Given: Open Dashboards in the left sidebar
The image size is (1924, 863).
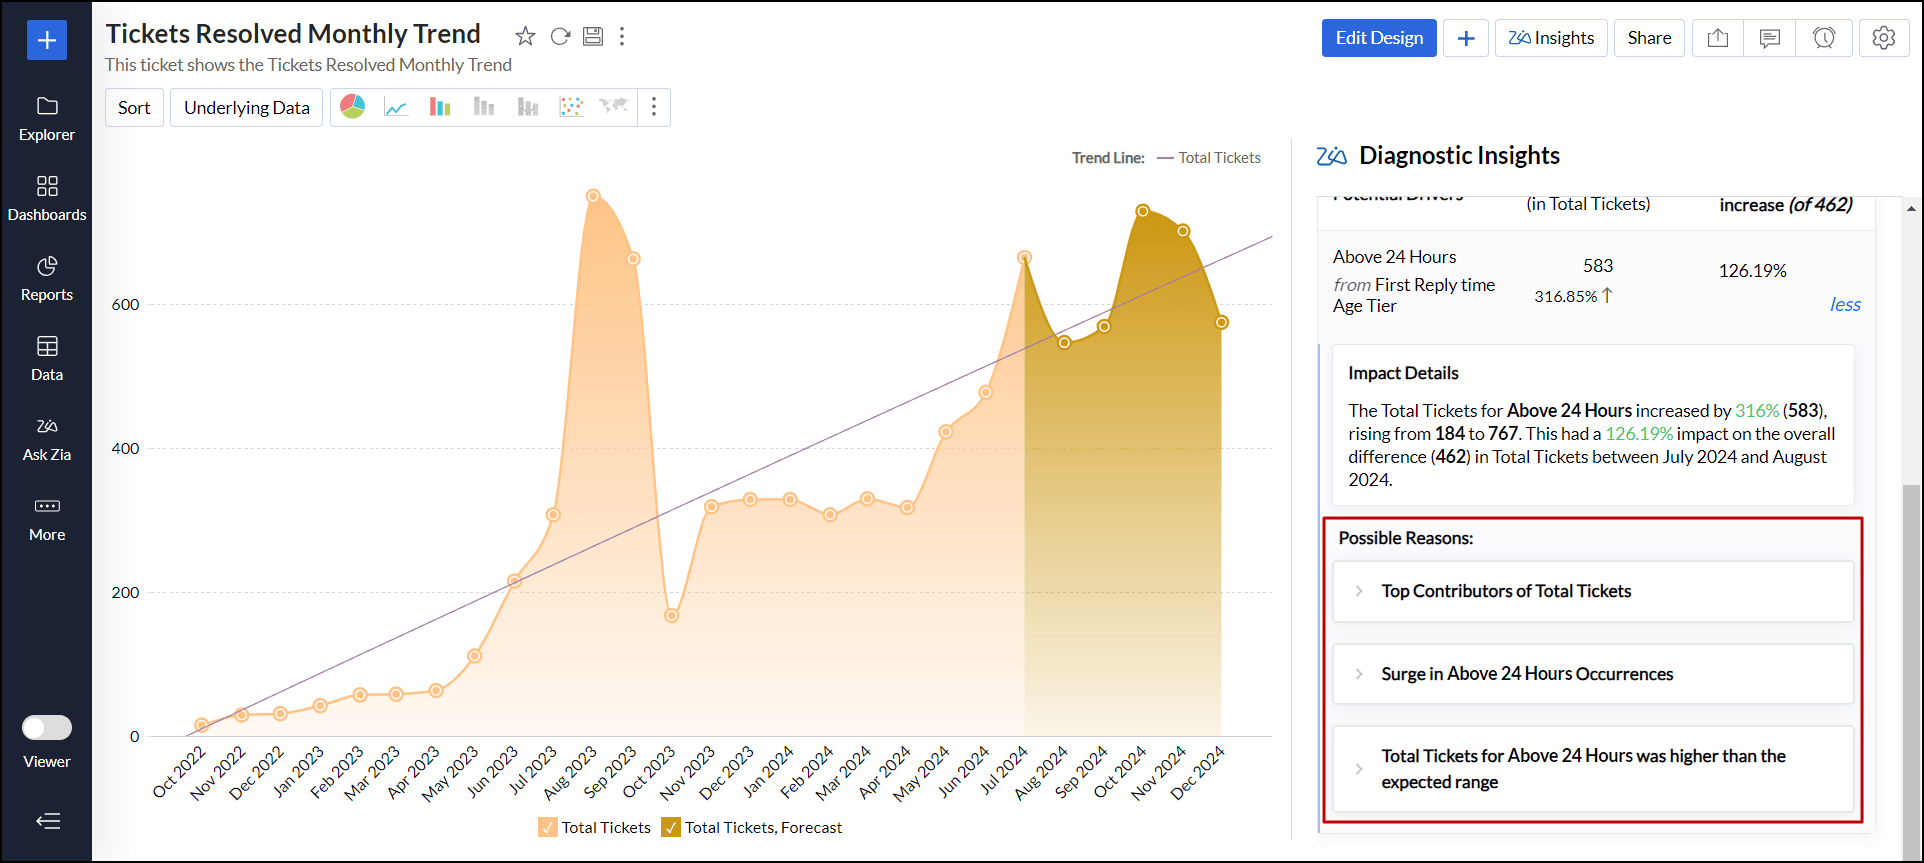Looking at the screenshot, I should (x=47, y=198).
